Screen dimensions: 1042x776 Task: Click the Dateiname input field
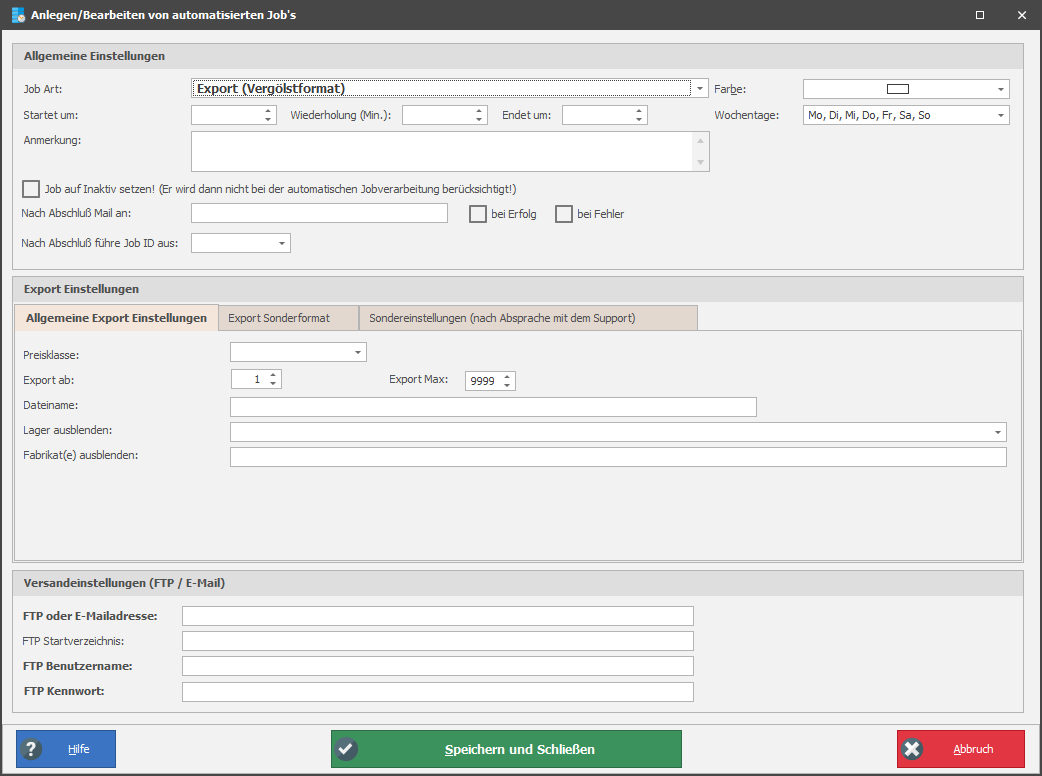tap(493, 407)
